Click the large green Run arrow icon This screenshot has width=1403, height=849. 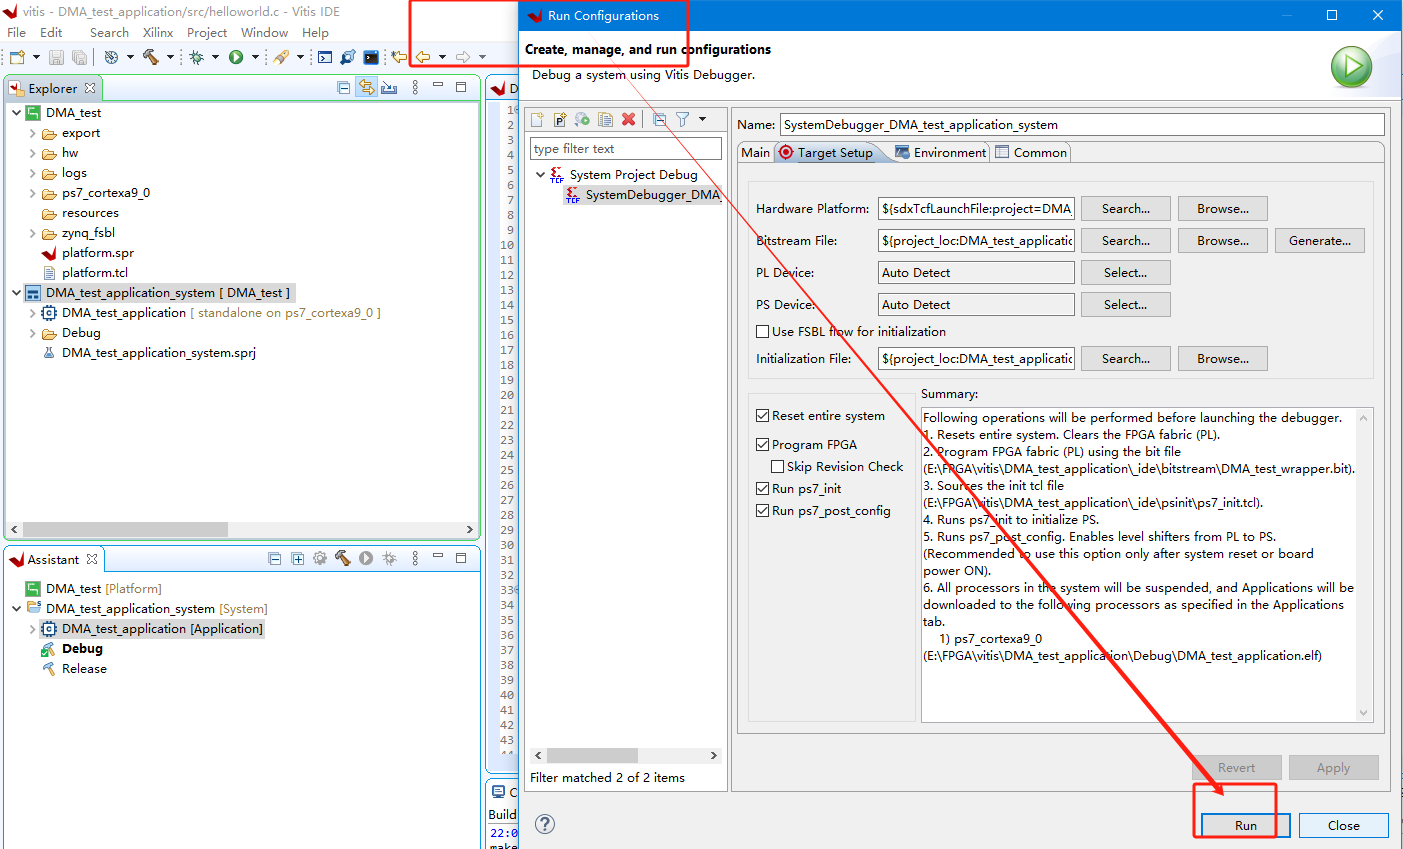pos(1351,68)
